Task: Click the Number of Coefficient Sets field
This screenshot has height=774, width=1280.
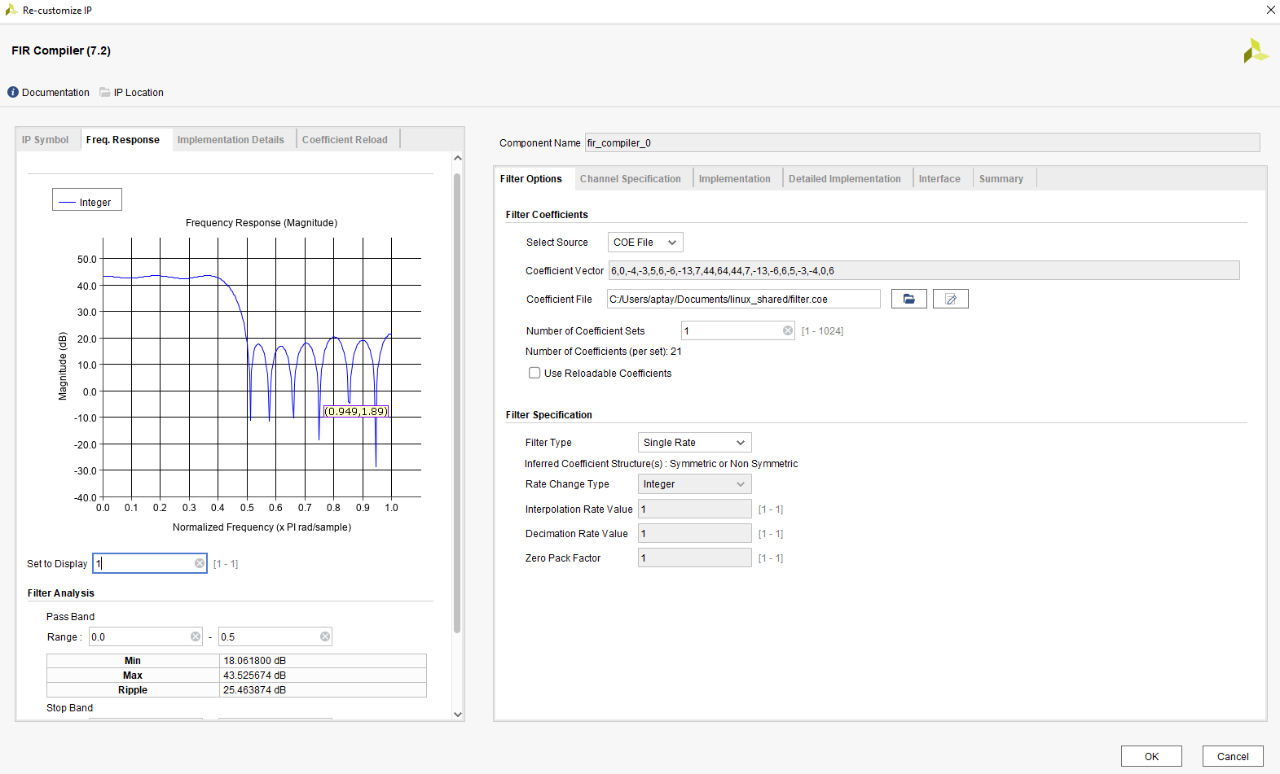Action: [x=739, y=331]
